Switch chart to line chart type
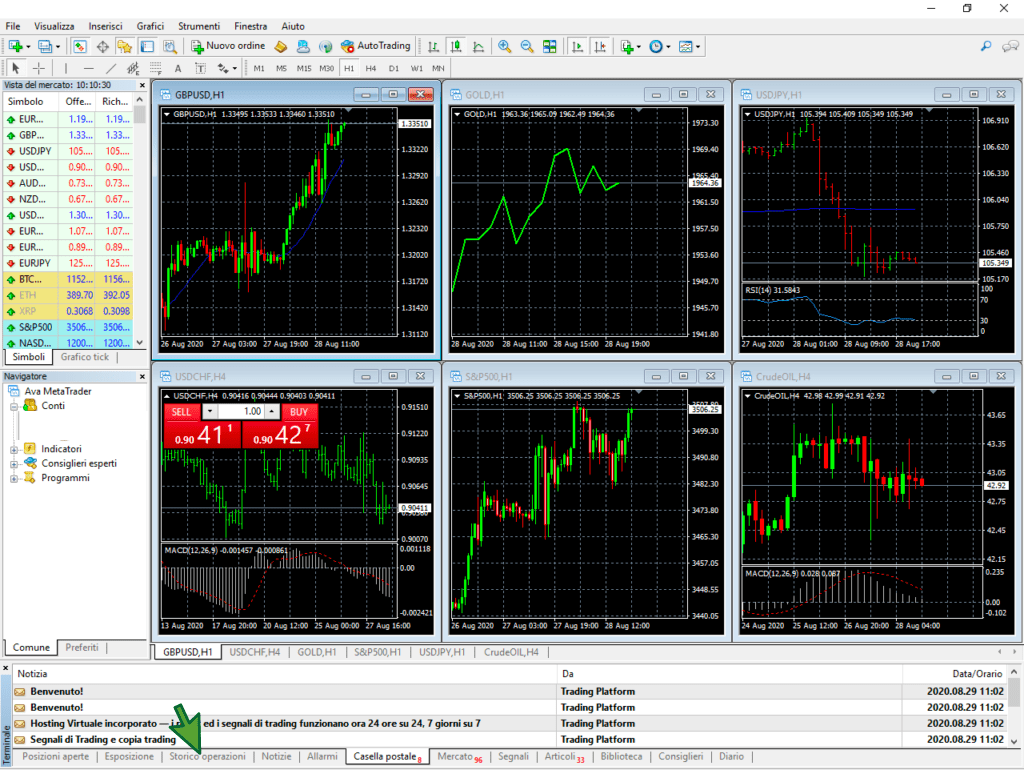Viewport: 1024px width, 770px height. (479, 46)
